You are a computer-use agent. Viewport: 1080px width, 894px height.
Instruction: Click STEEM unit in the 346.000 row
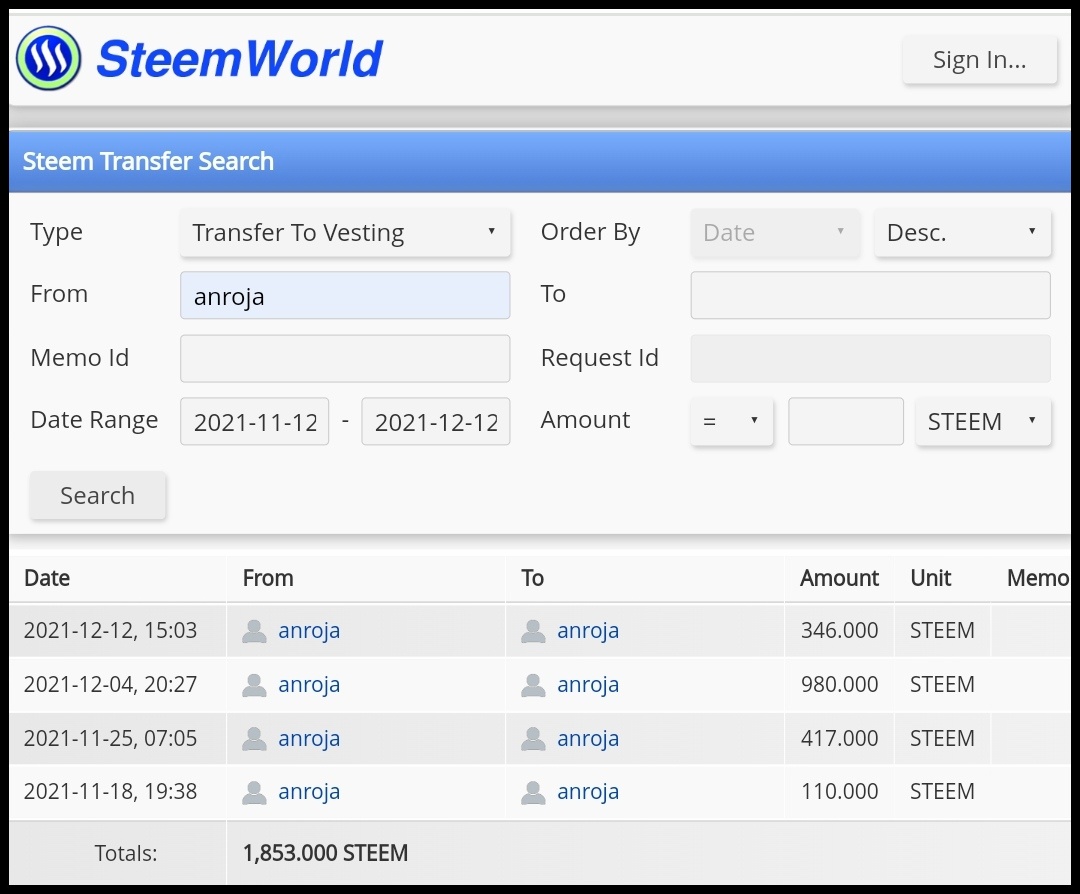(x=942, y=630)
